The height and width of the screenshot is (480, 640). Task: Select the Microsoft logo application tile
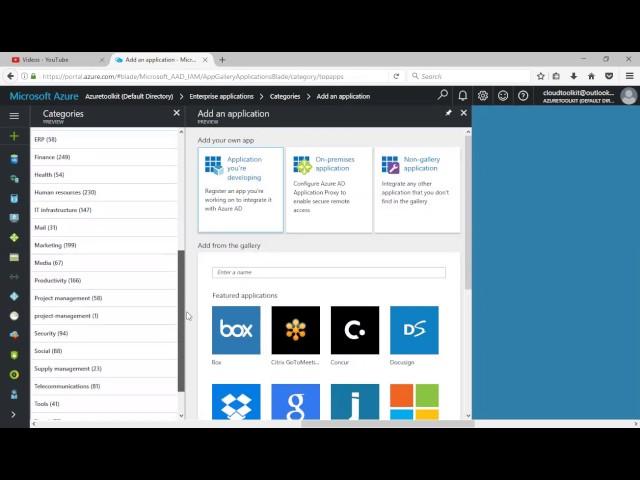pos(414,402)
